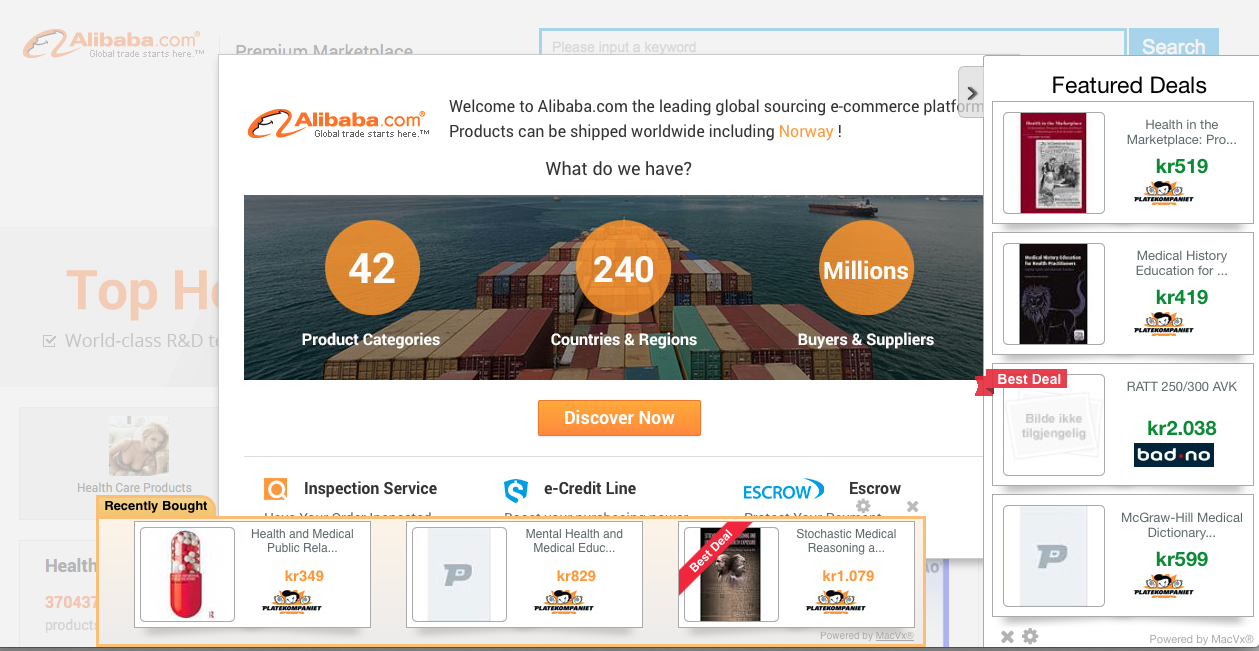This screenshot has width=1259, height=651.
Task: Click the Inspection Service orange icon
Action: tap(276, 489)
